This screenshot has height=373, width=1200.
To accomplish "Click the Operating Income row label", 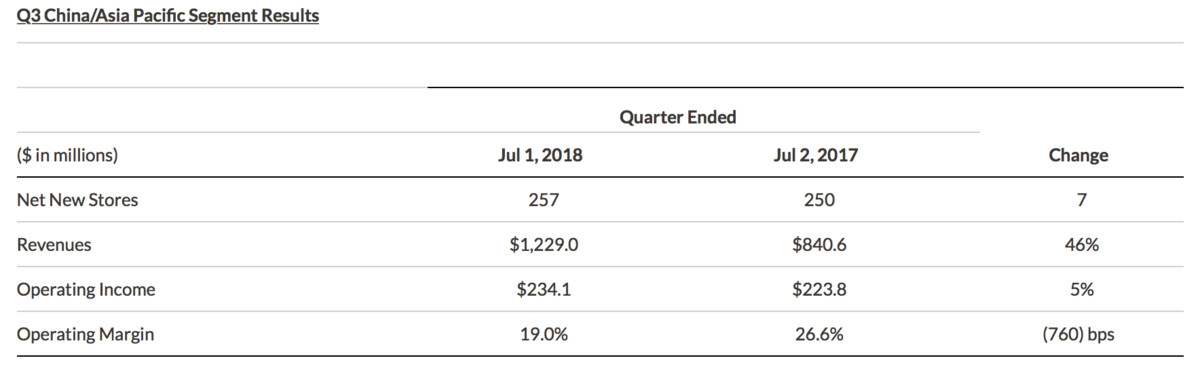I will click(x=86, y=290).
